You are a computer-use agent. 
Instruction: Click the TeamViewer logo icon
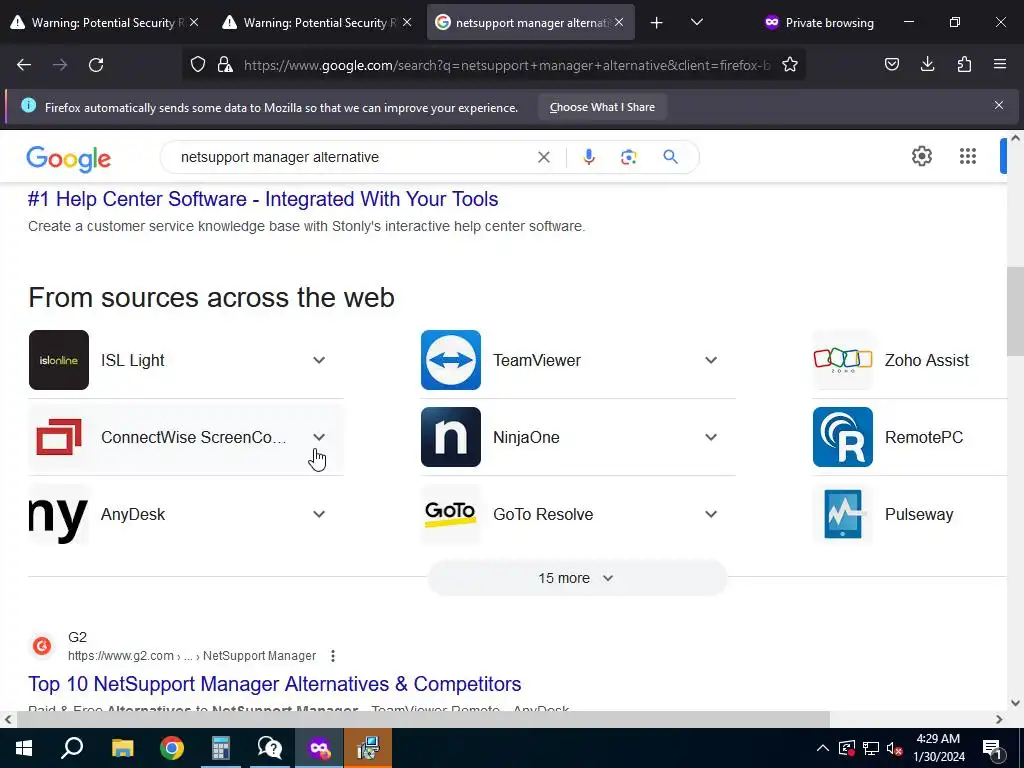451,360
